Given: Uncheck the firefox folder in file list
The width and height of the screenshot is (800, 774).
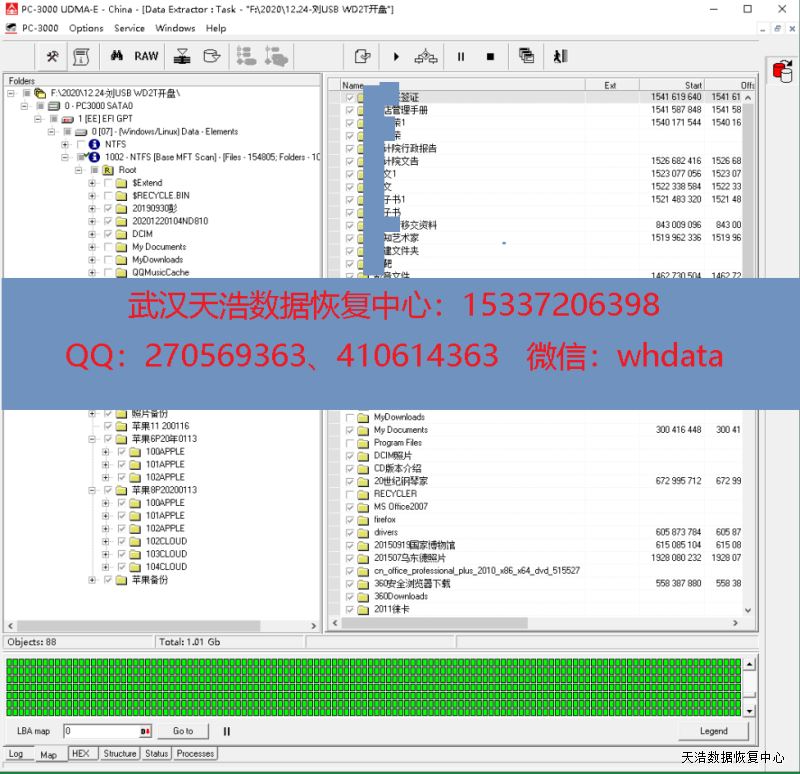Looking at the screenshot, I should [x=350, y=520].
